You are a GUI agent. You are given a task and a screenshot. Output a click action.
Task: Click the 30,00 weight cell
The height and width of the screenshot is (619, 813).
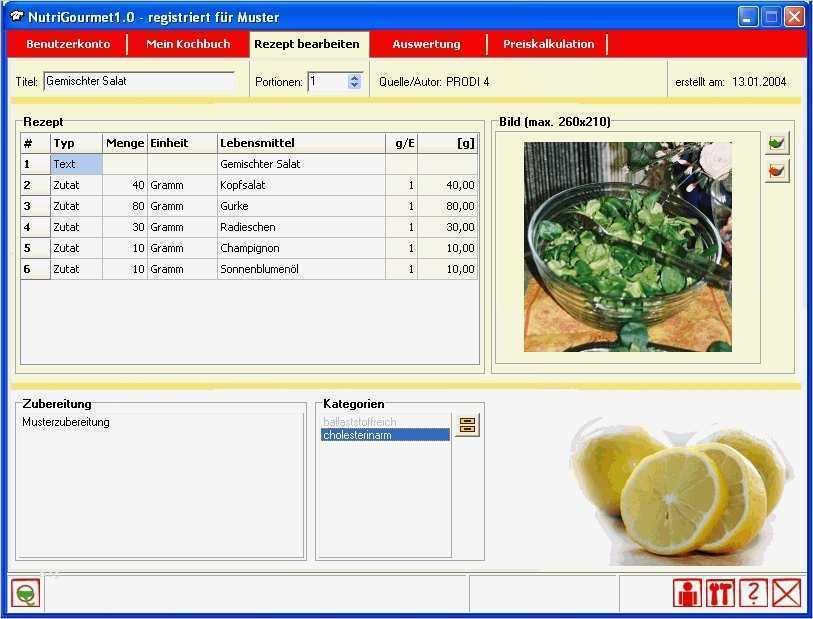447,227
